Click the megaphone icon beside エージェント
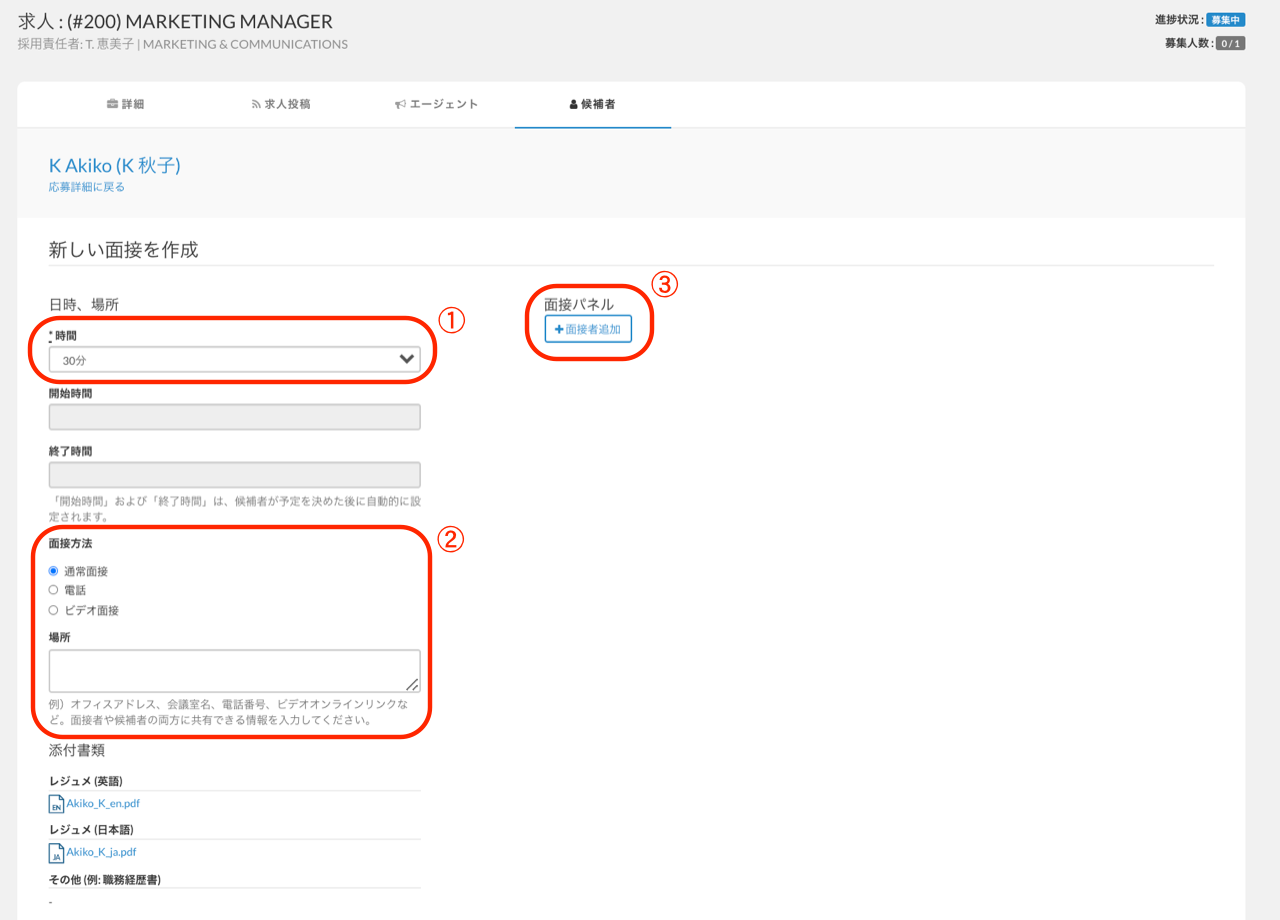 [x=400, y=104]
